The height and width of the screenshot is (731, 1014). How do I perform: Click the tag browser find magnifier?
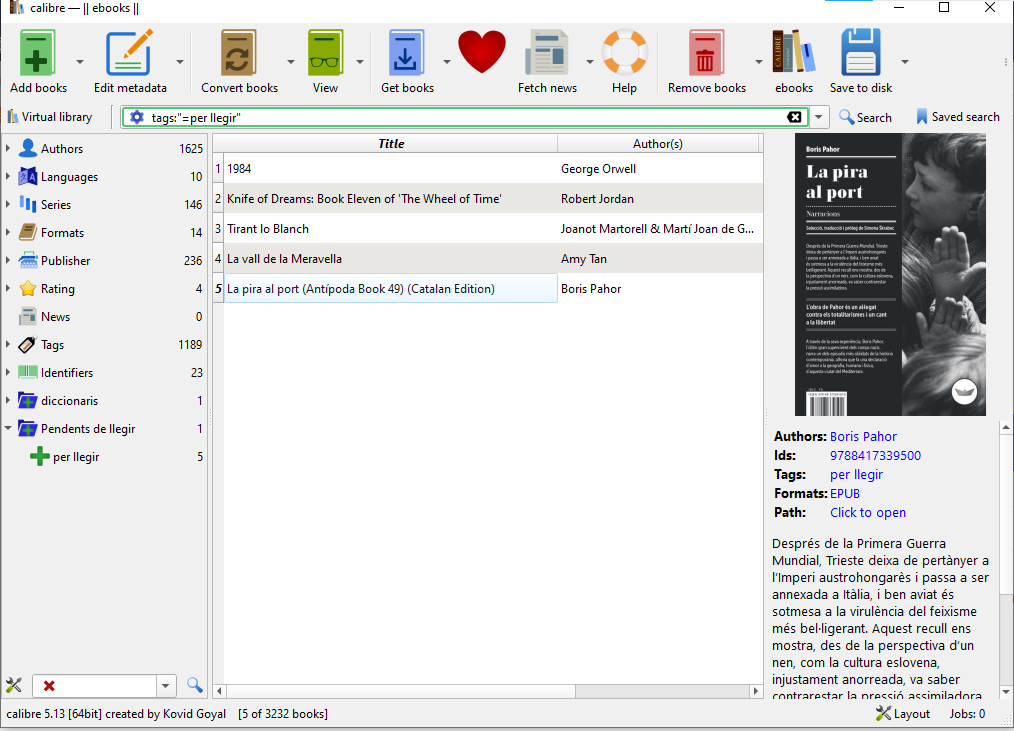click(194, 685)
